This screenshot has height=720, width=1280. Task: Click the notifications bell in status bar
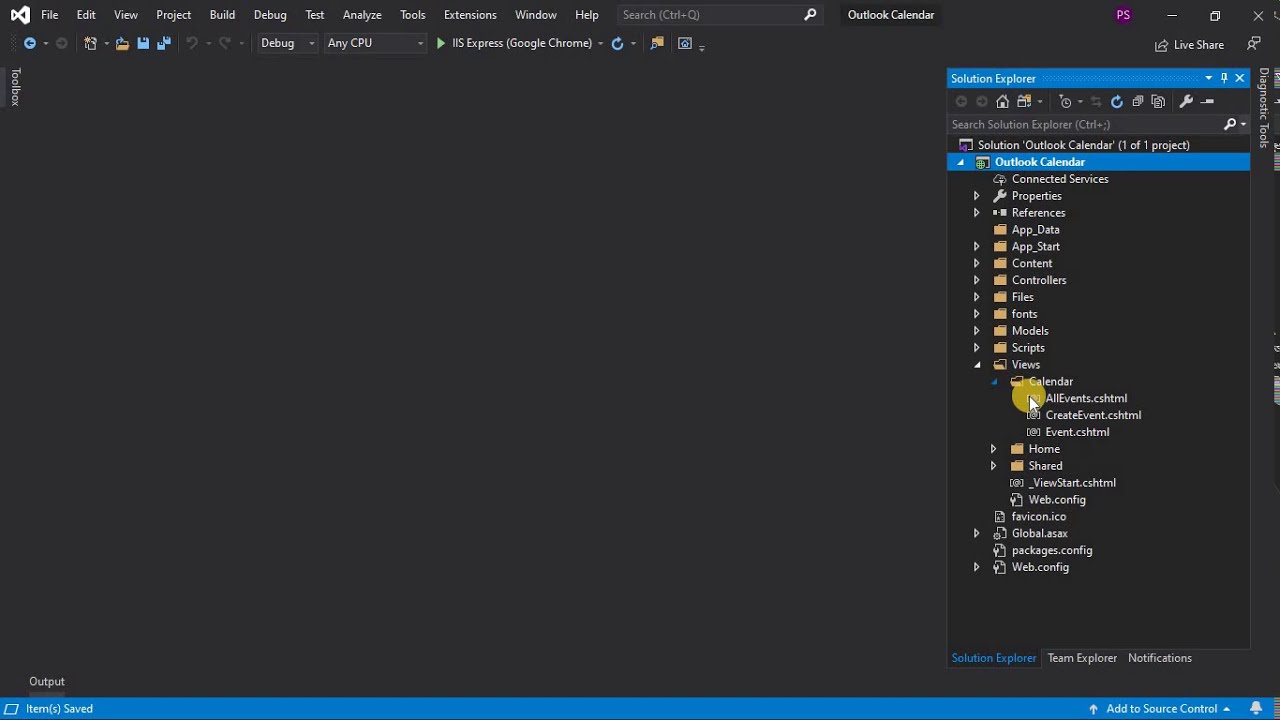[x=1256, y=709]
